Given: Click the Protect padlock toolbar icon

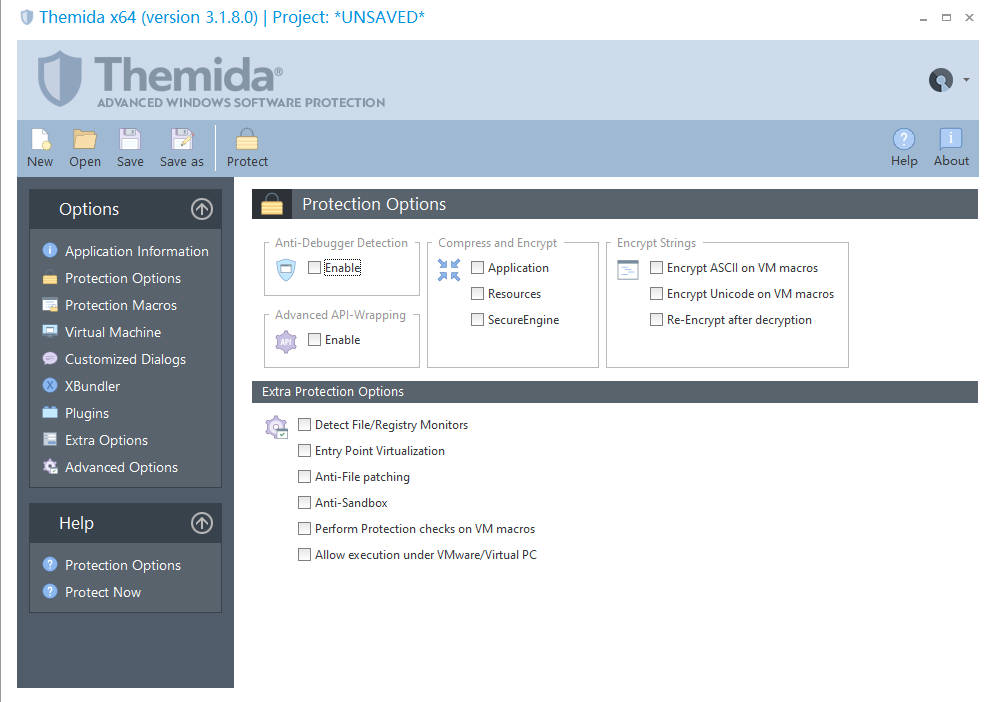Looking at the screenshot, I should coord(247,139).
